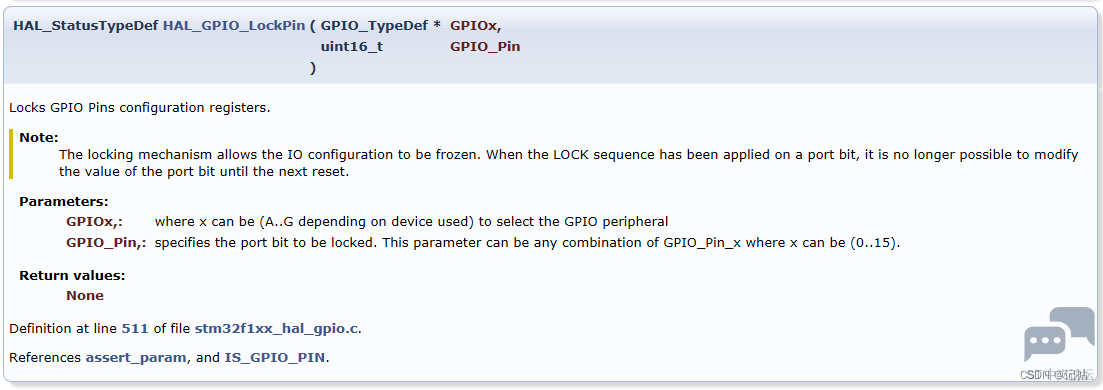Open the HAL_StatusTypeDef return type link
1103x390 pixels.
tap(85, 25)
